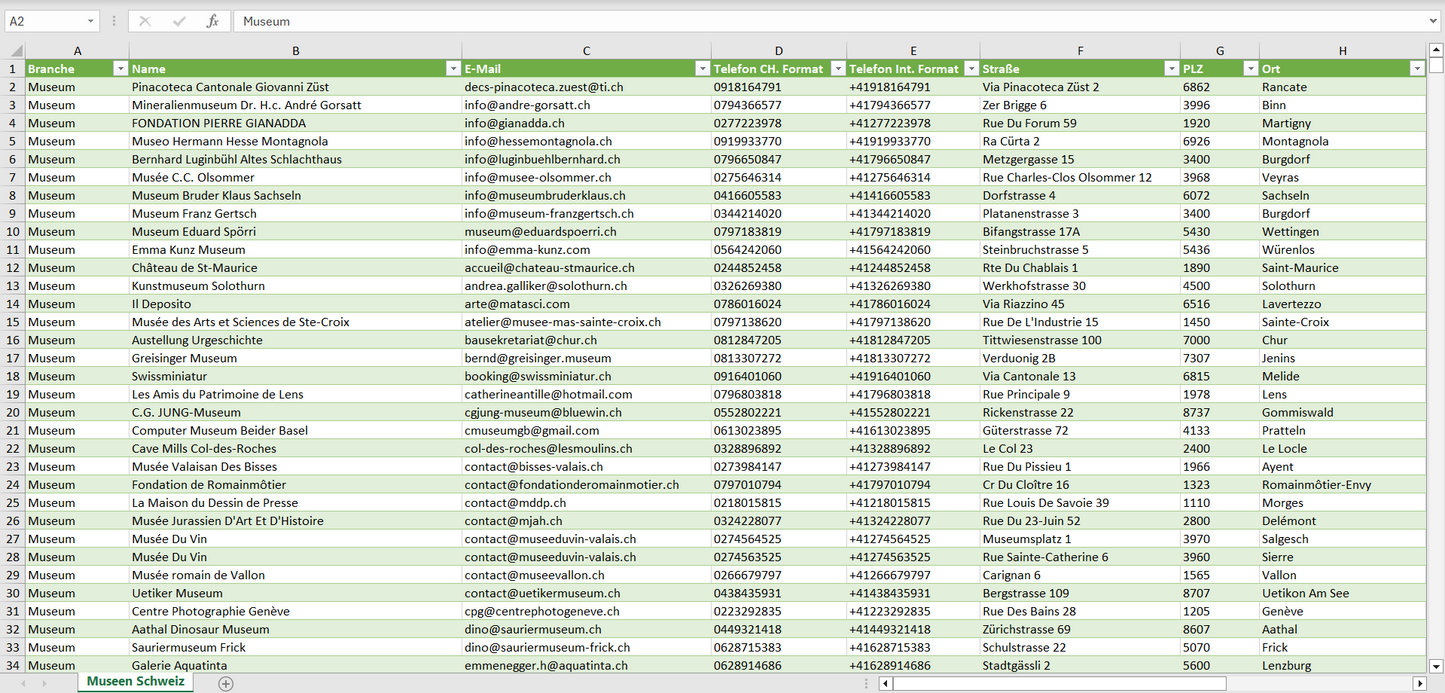This screenshot has height=693, width=1445.
Task: Click the Insert Function fx icon
Action: pyautogui.click(x=212, y=21)
